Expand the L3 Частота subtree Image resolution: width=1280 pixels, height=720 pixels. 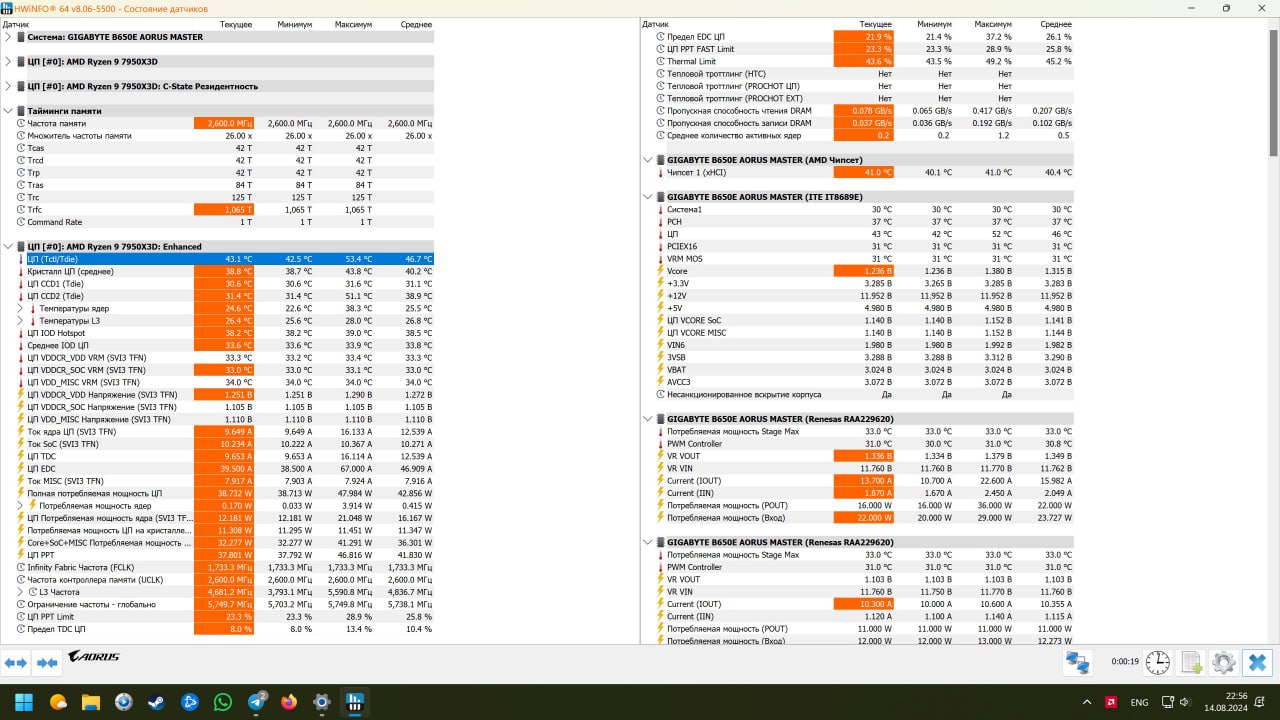point(20,592)
